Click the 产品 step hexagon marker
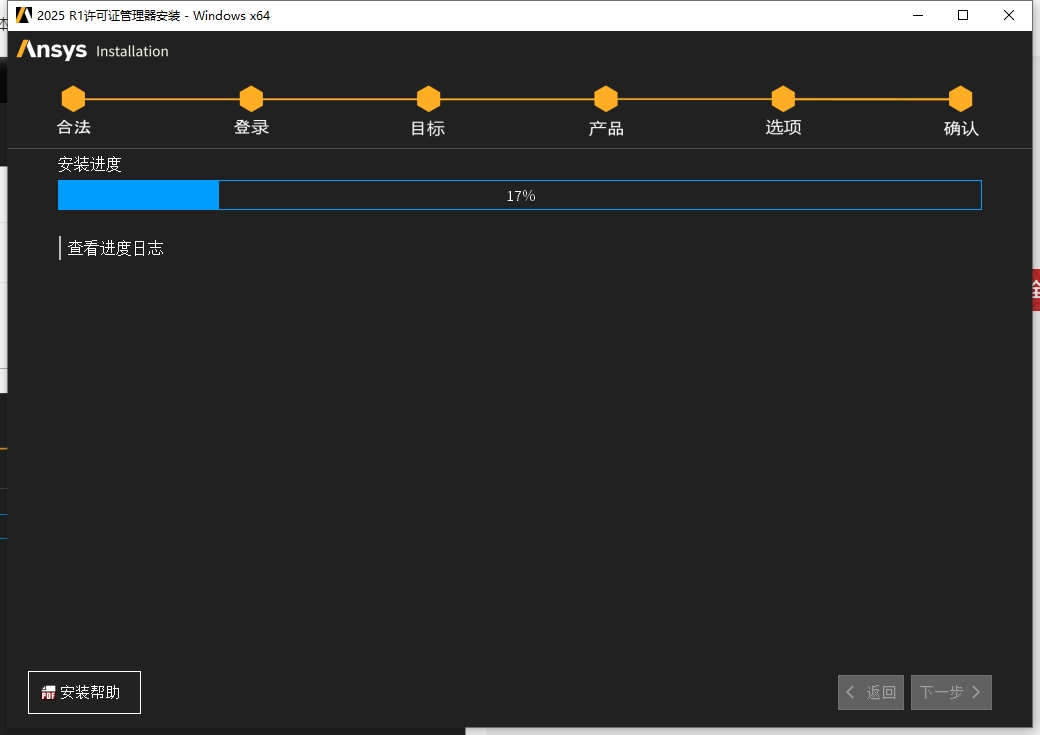 pos(606,99)
